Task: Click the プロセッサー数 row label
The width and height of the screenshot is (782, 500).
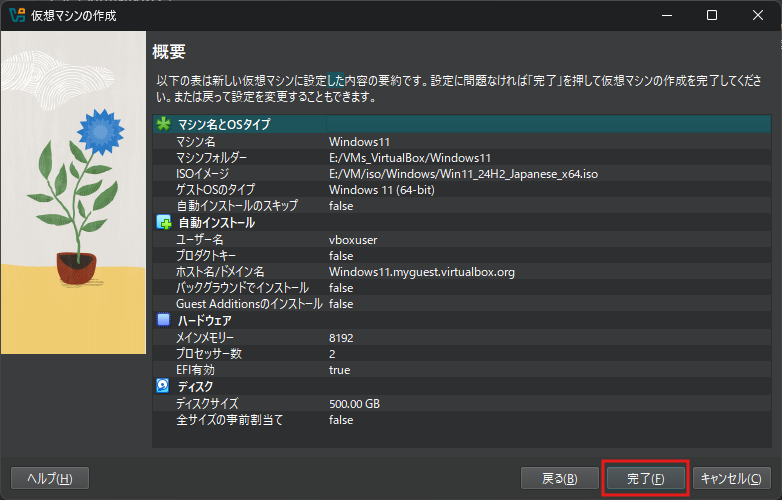Action: pos(209,353)
